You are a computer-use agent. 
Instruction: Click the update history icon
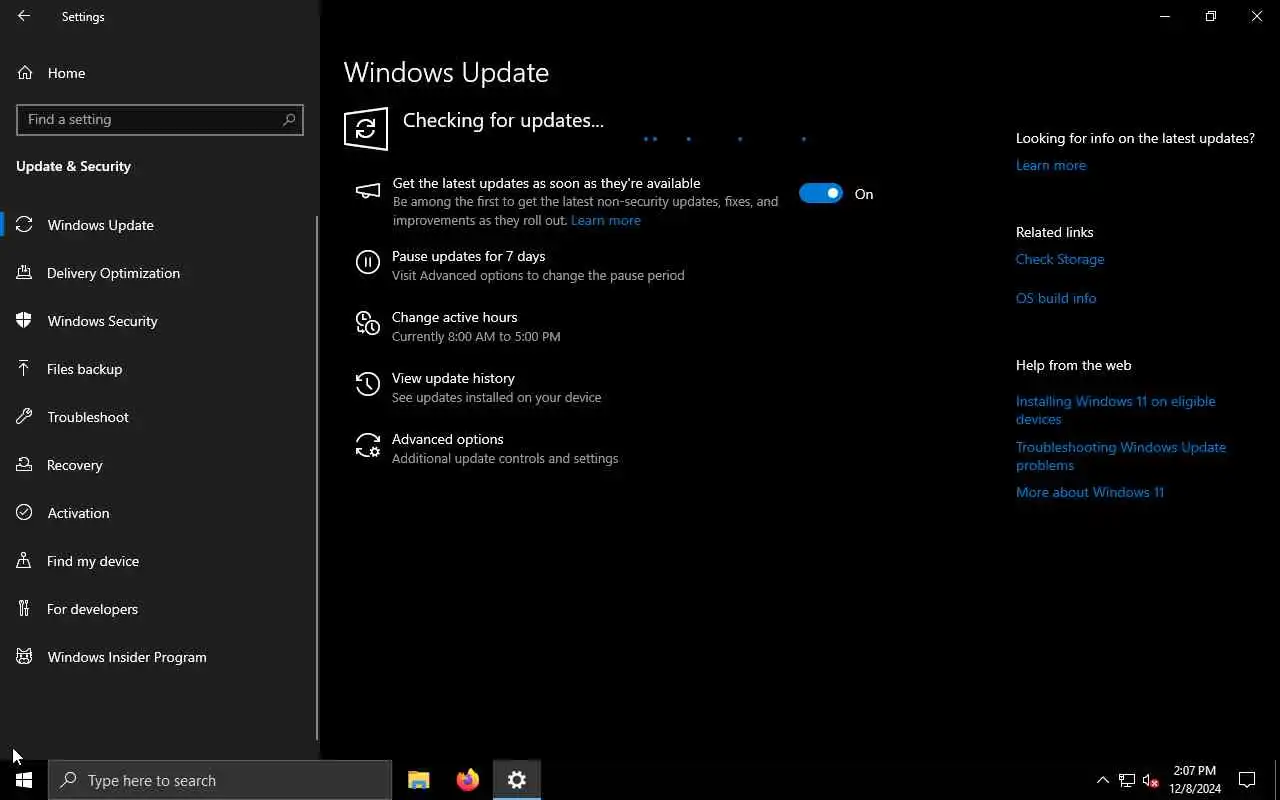pyautogui.click(x=368, y=384)
